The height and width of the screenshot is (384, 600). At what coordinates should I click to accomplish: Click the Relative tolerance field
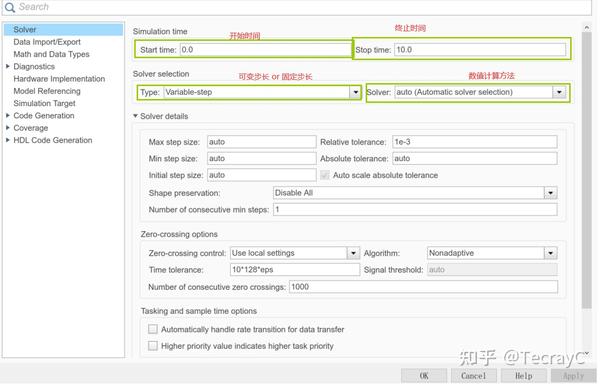[474, 142]
